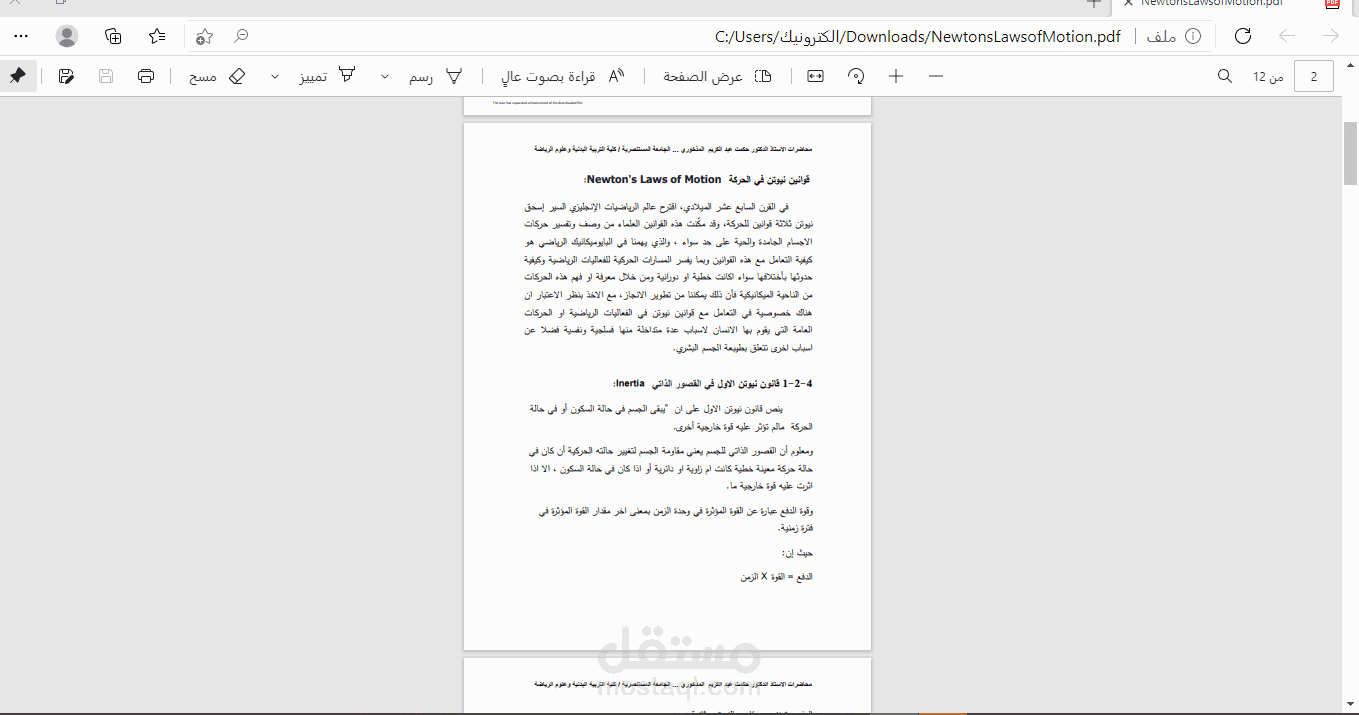Zoom out with the minus icon
The image size is (1359, 715).
coord(936,76)
